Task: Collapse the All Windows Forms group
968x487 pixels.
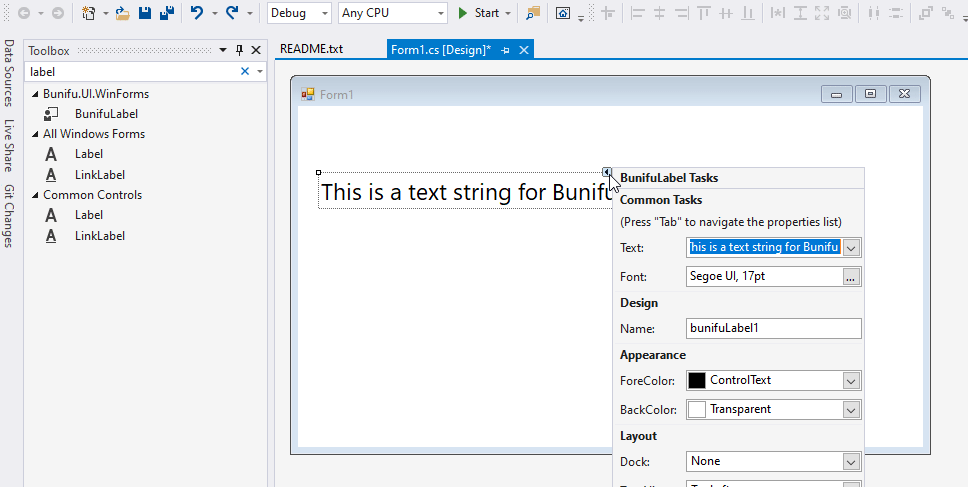Action: pos(35,134)
